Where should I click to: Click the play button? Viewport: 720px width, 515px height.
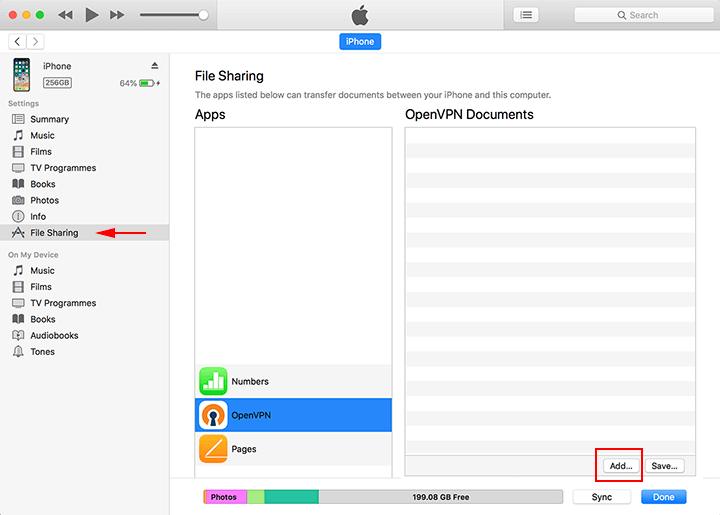[x=92, y=15]
